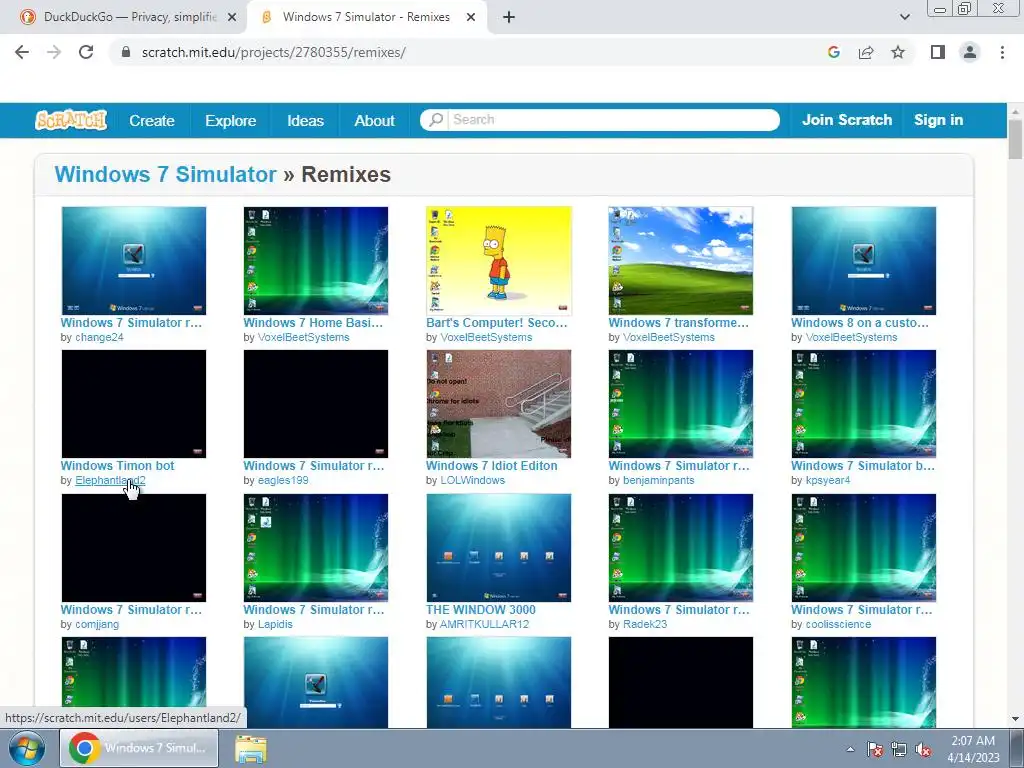This screenshot has height=768, width=1024.
Task: Visit LOLWindows's profile
Action: (x=472, y=481)
